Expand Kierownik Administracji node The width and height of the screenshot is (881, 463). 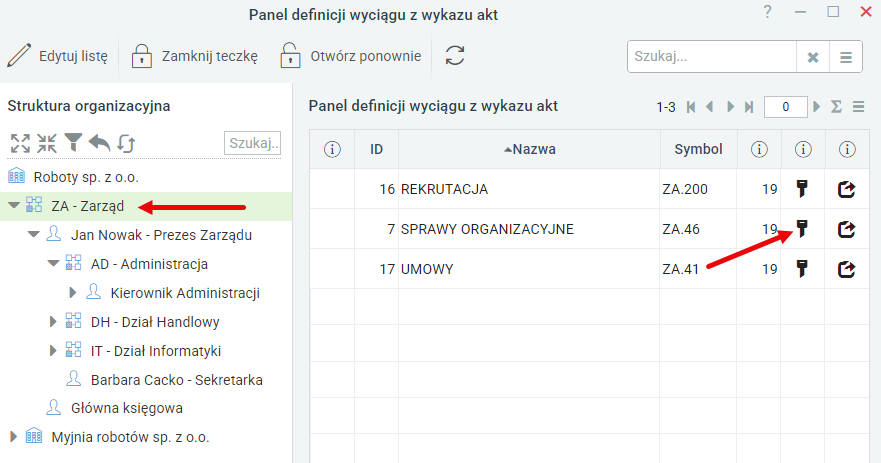coord(72,292)
